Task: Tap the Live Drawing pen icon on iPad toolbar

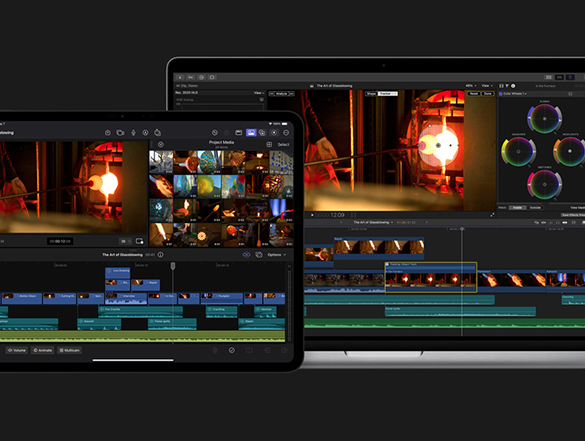Action: (x=145, y=133)
